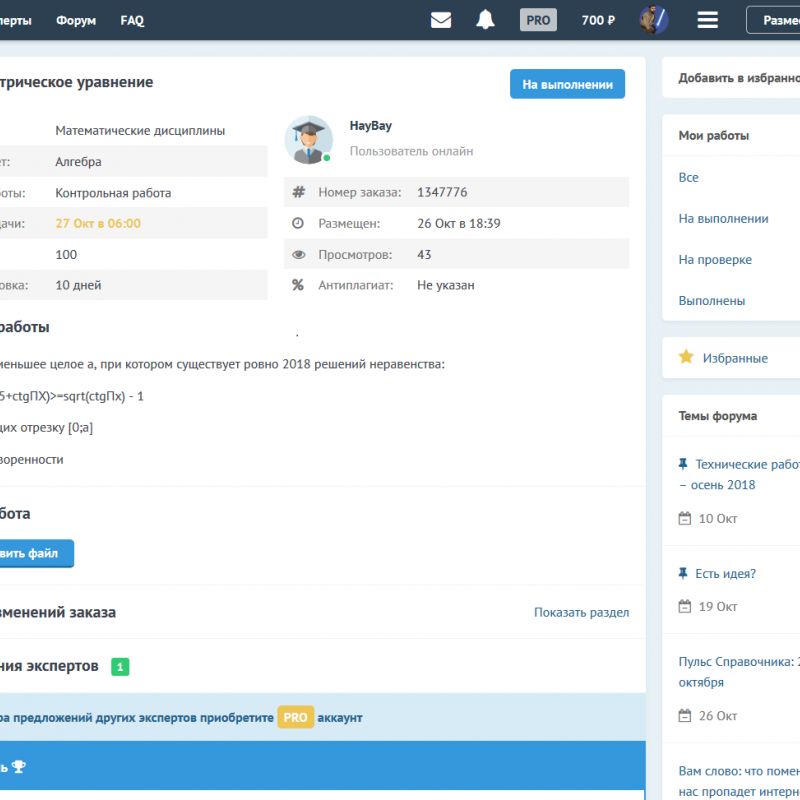Click the user profile avatar in header
The height and width of the screenshot is (800, 800).
pos(653,20)
